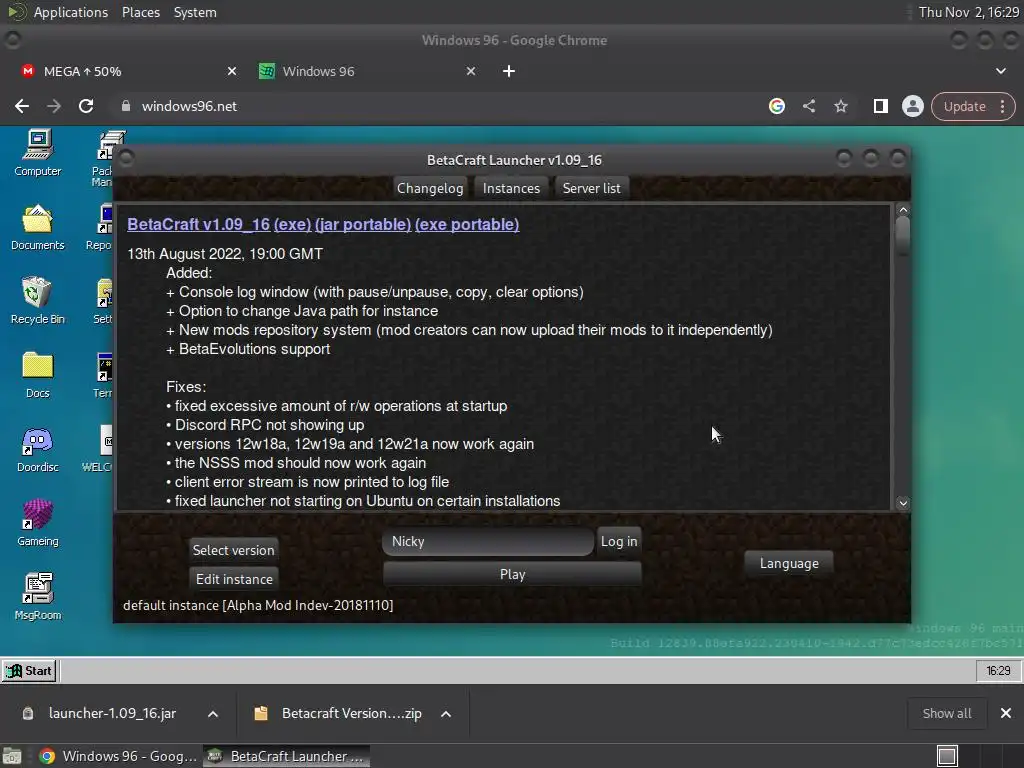
Task: Switch to BetaCraft Launcher in bottom panel
Action: [x=287, y=756]
